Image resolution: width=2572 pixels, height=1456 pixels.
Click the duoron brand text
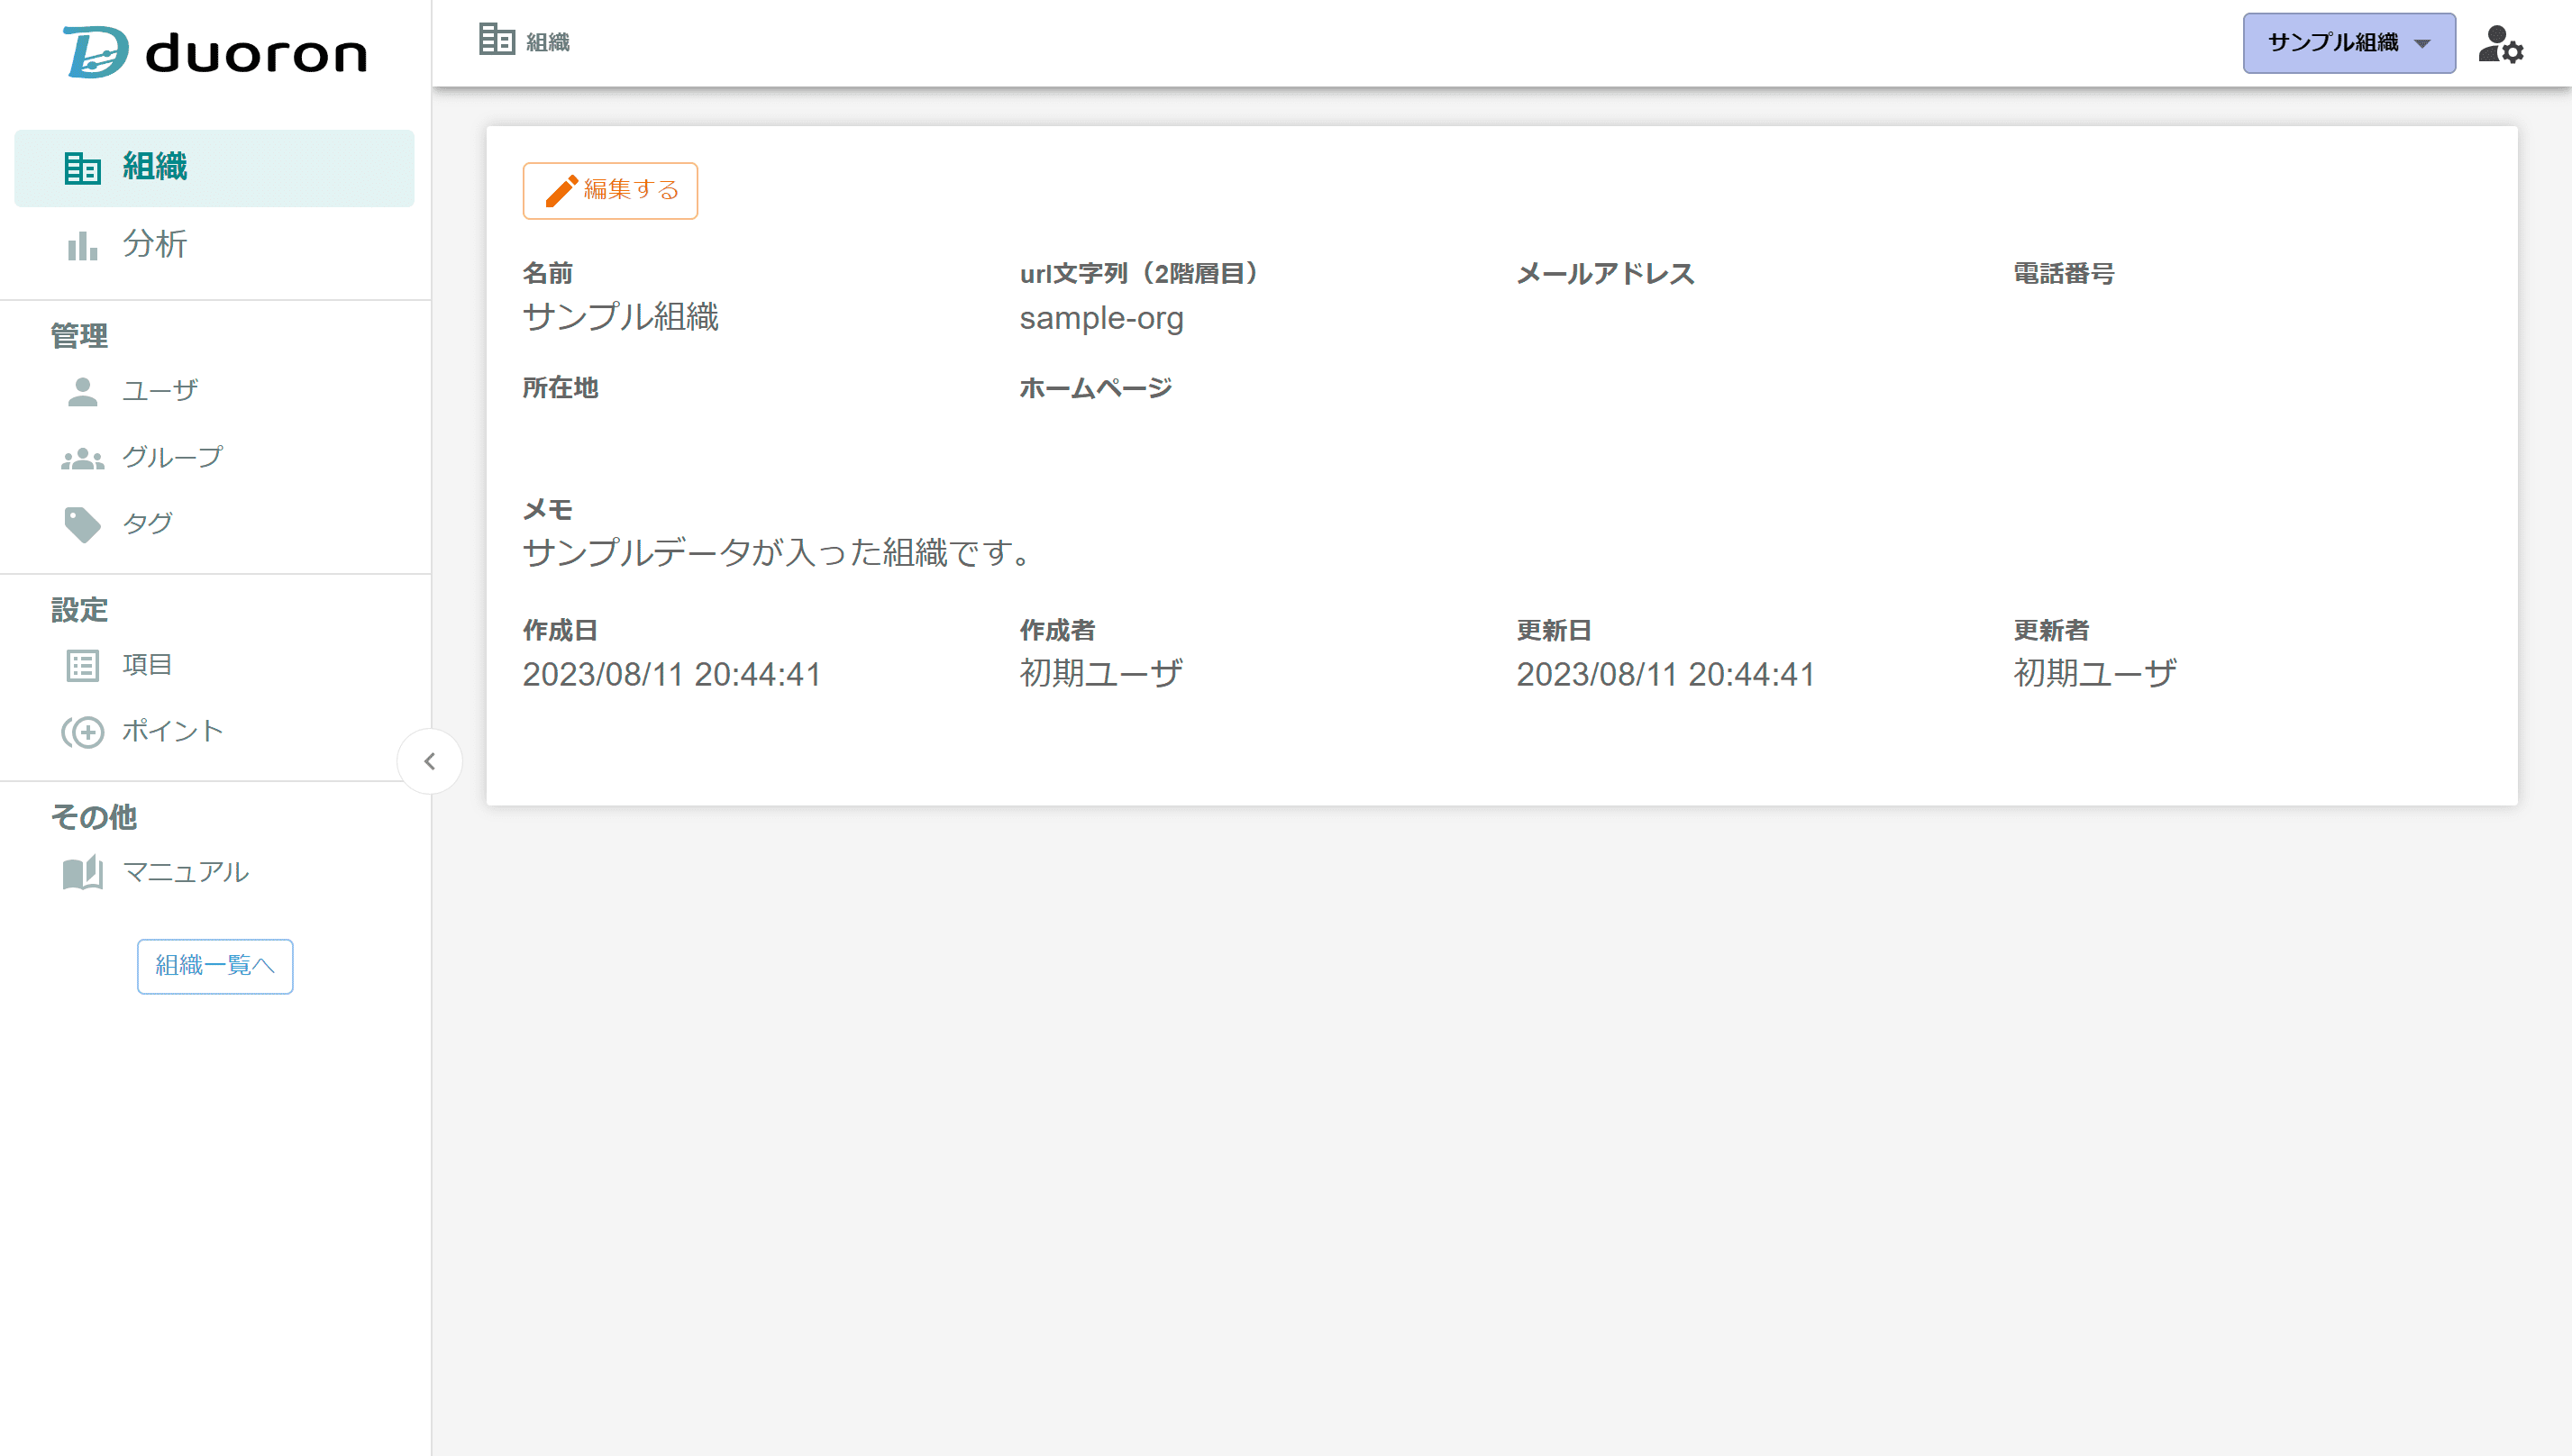(257, 54)
